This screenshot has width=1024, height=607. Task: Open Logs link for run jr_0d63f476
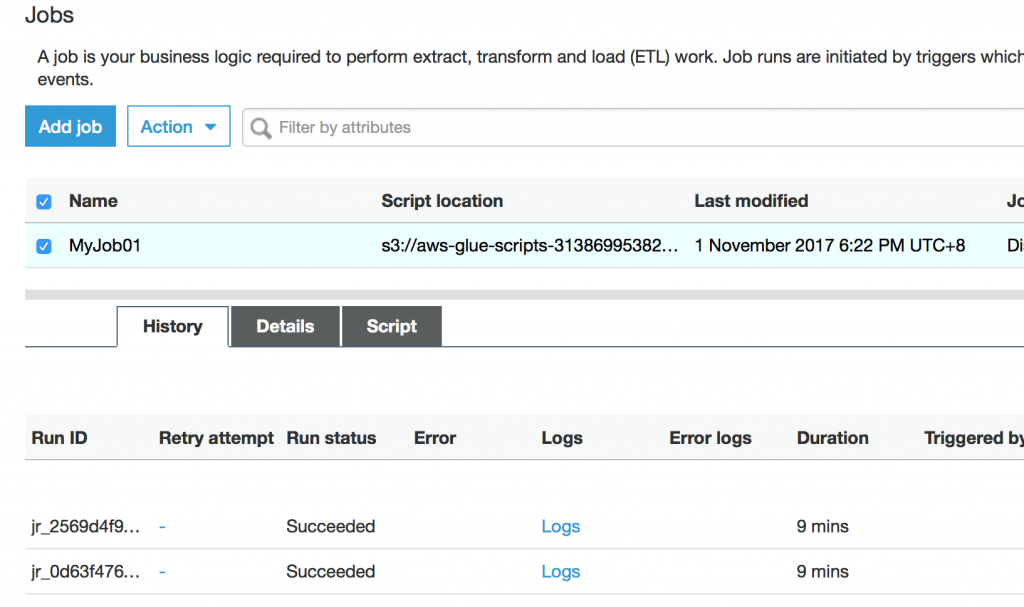(560, 572)
